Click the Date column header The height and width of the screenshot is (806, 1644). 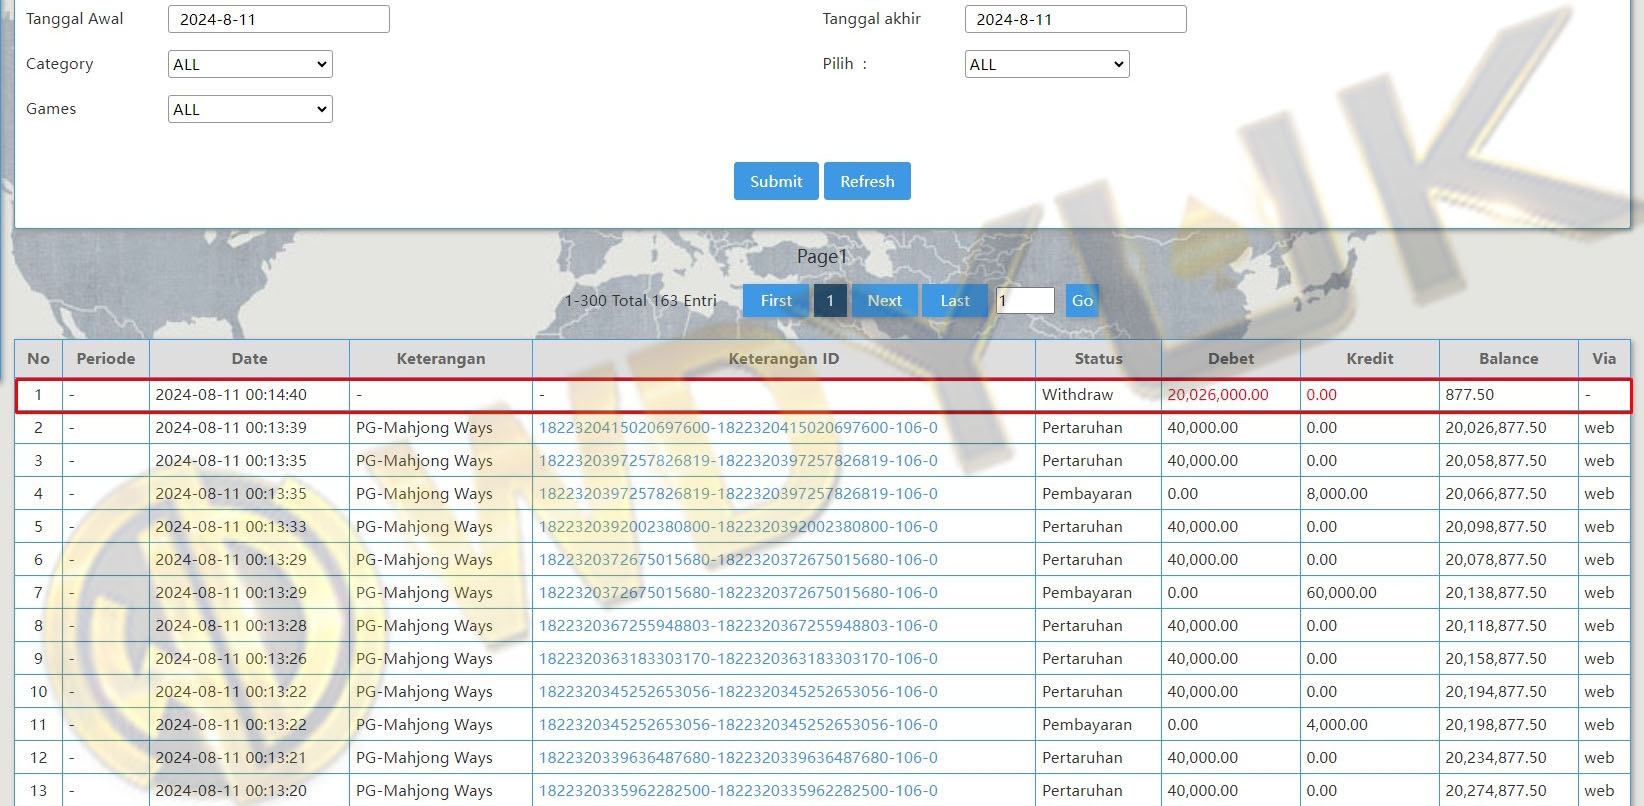249,358
